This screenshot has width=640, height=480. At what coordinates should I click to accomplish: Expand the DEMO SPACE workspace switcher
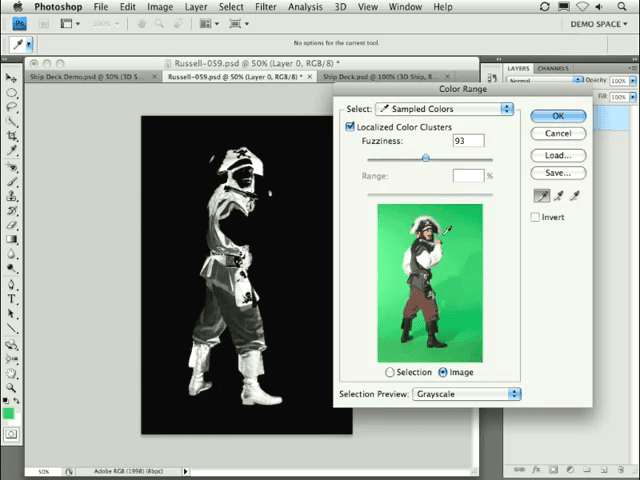pyautogui.click(x=599, y=23)
